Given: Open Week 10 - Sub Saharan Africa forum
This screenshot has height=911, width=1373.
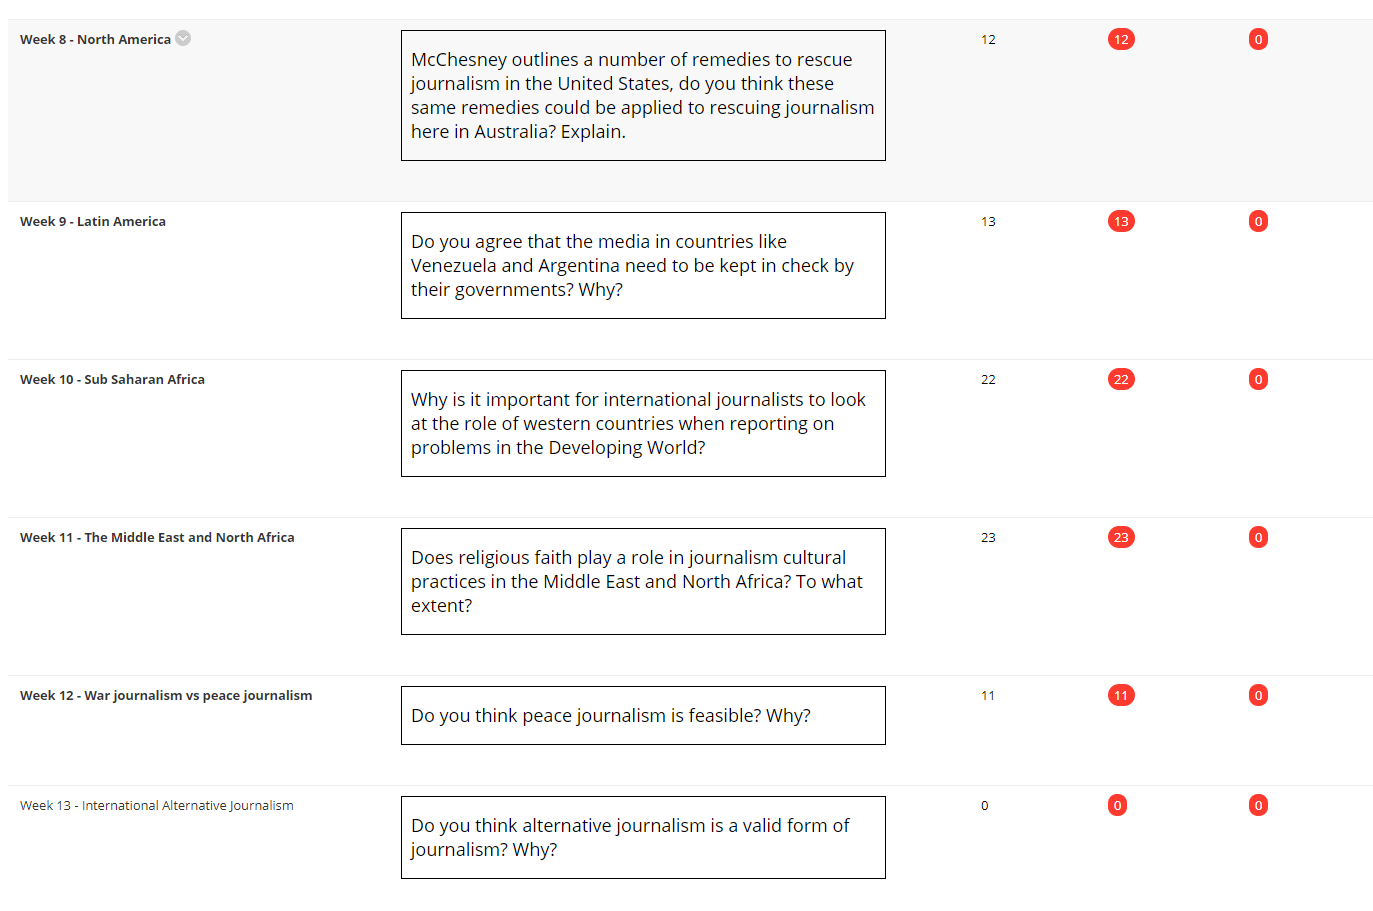Looking at the screenshot, I should [x=112, y=379].
